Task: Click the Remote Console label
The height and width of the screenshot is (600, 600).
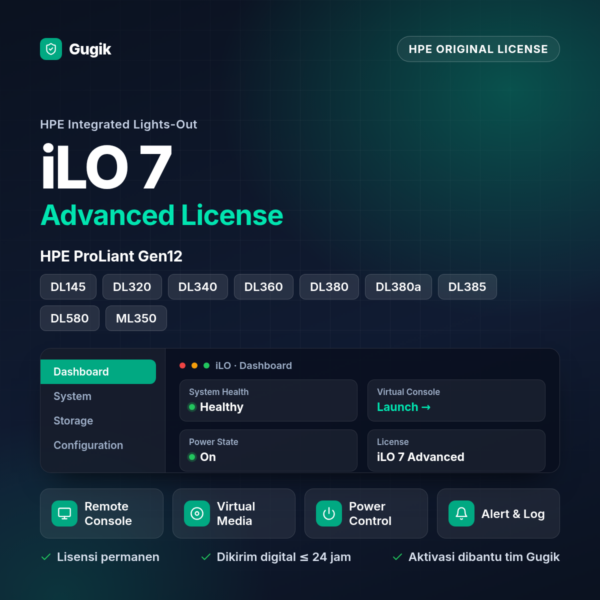Action: point(108,514)
